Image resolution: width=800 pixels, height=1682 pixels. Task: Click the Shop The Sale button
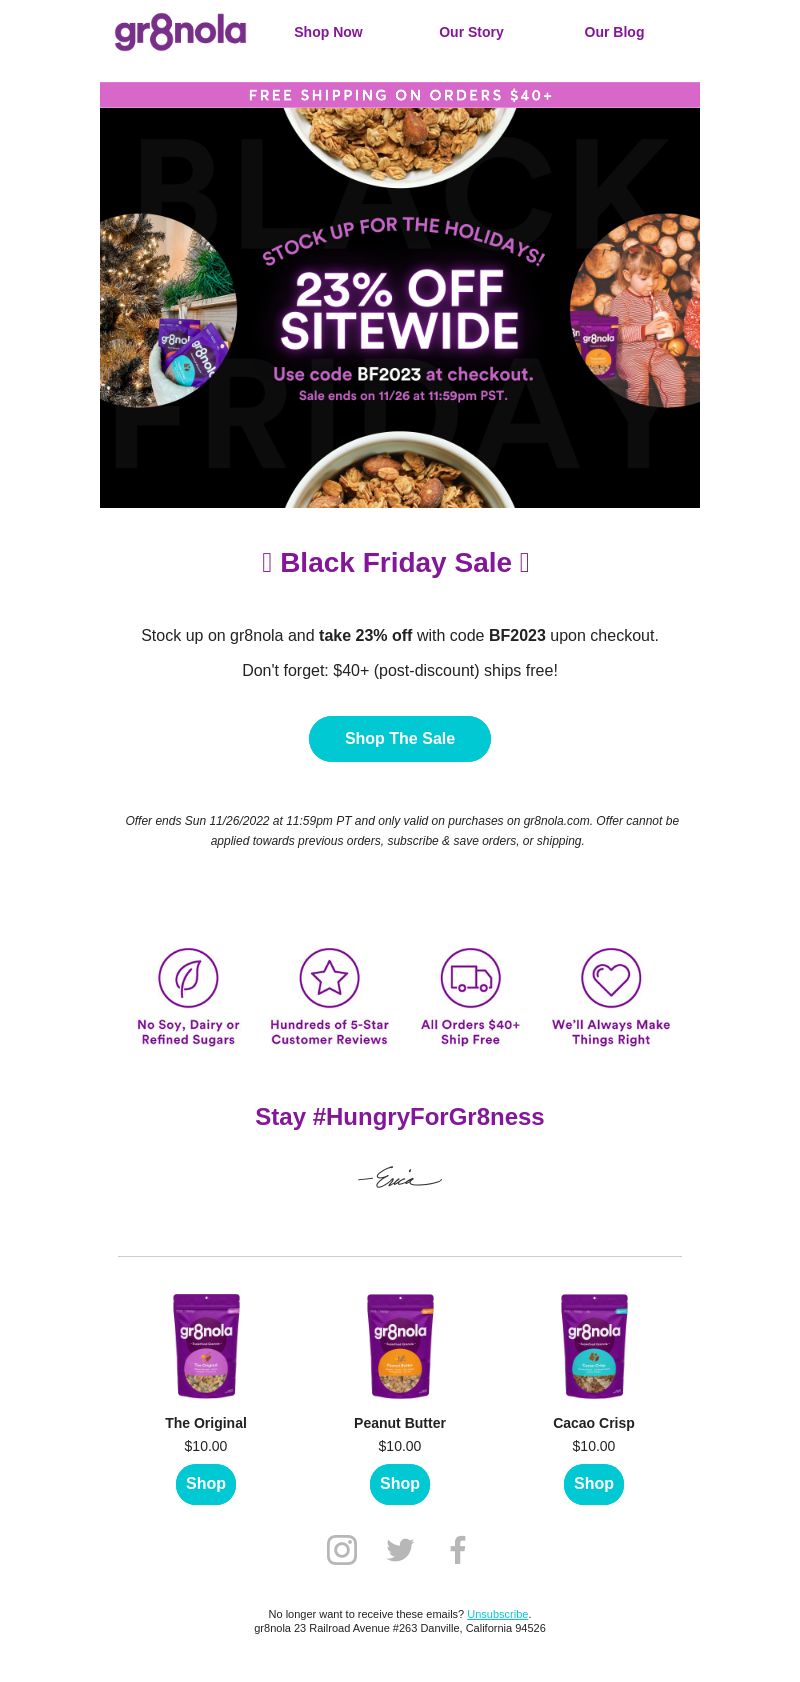(400, 739)
